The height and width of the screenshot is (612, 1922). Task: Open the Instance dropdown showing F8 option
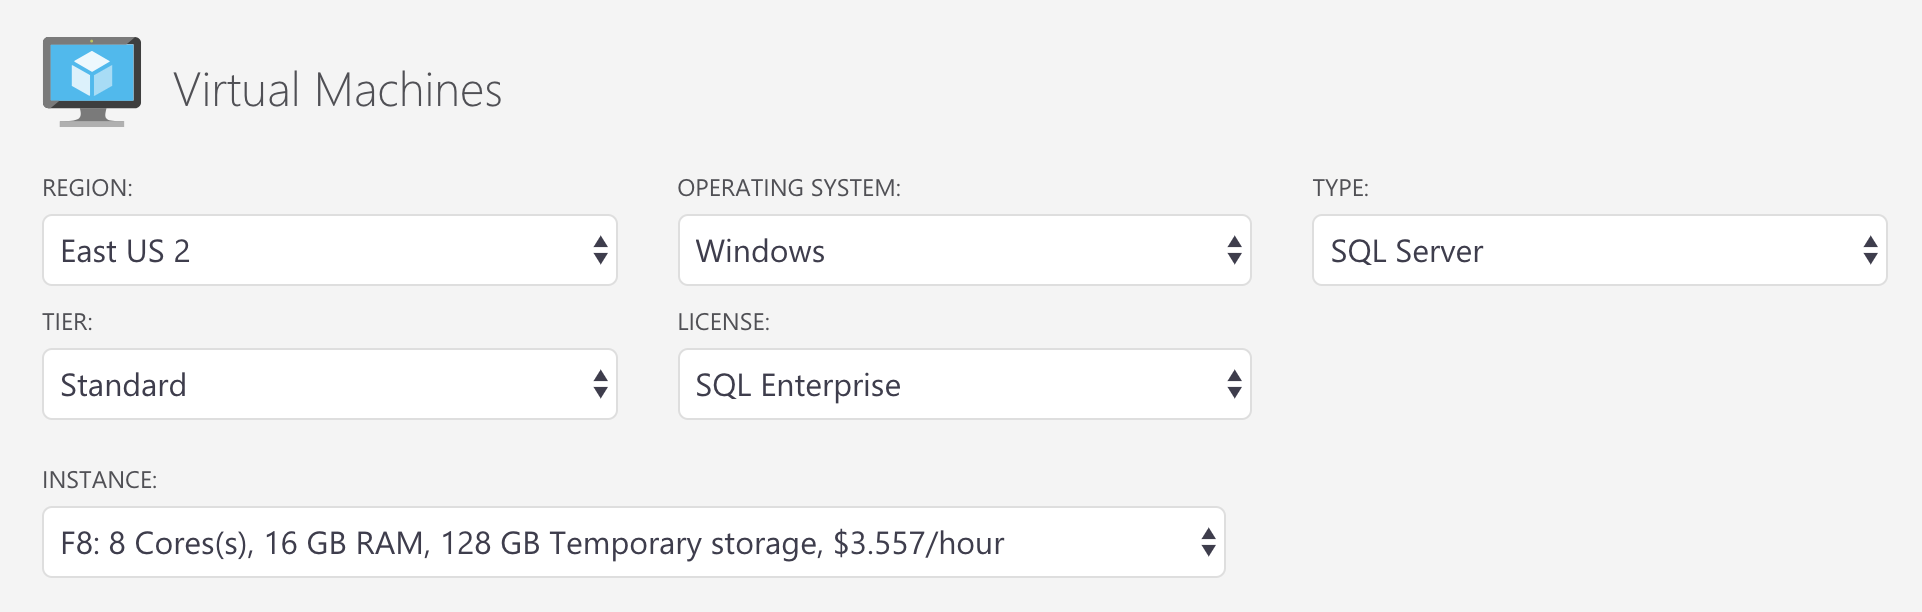tap(634, 542)
